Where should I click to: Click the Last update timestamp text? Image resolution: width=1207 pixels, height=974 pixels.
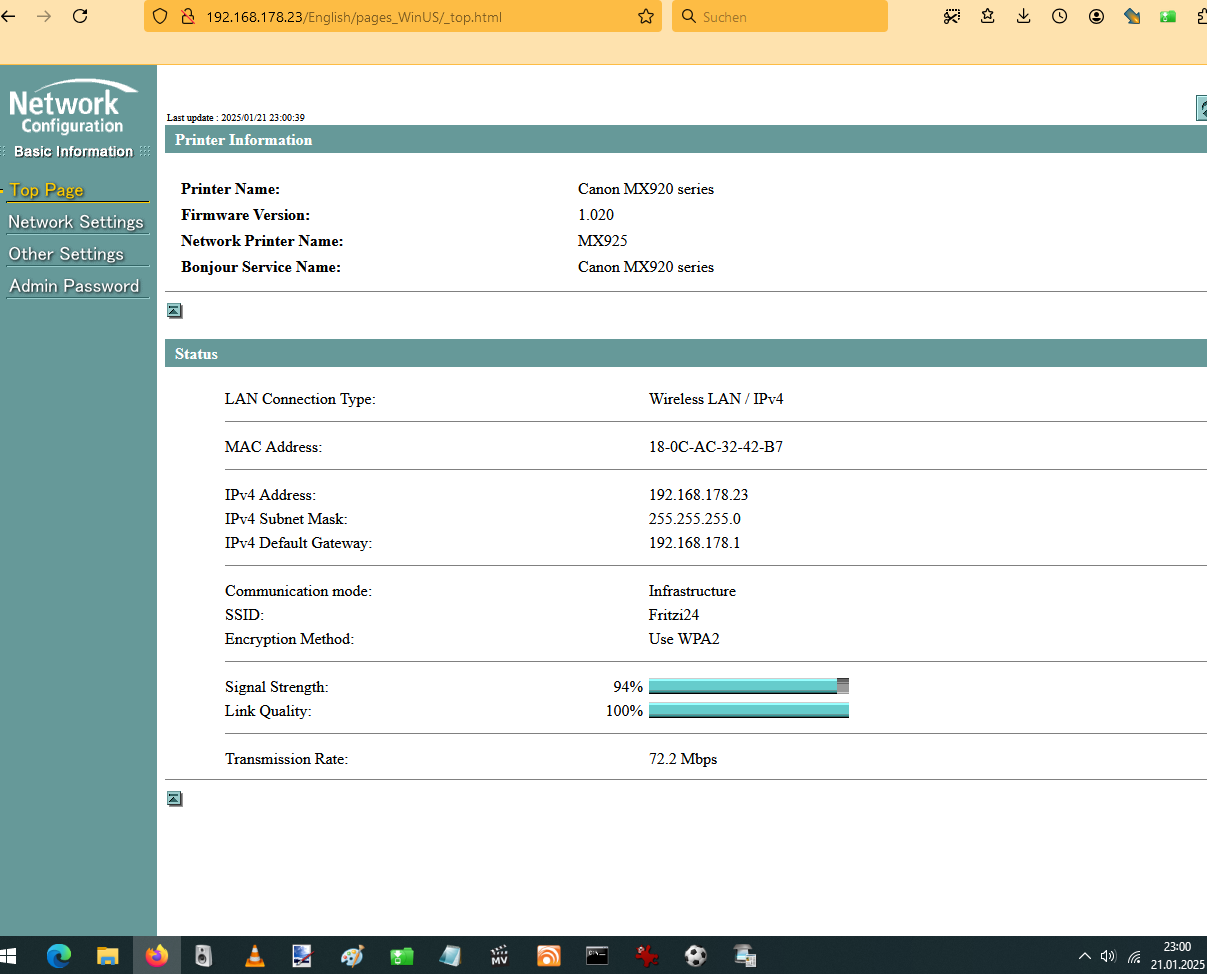tap(236, 117)
